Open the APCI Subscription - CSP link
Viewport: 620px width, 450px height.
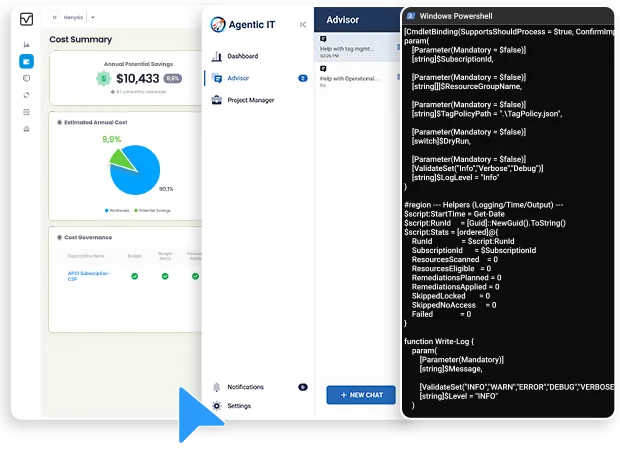point(89,275)
